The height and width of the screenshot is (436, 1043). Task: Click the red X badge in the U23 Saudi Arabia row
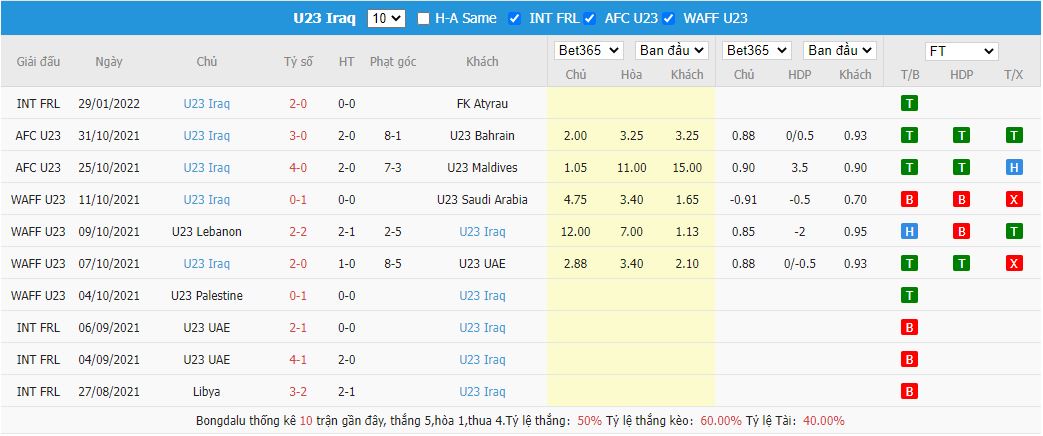tap(1012, 199)
